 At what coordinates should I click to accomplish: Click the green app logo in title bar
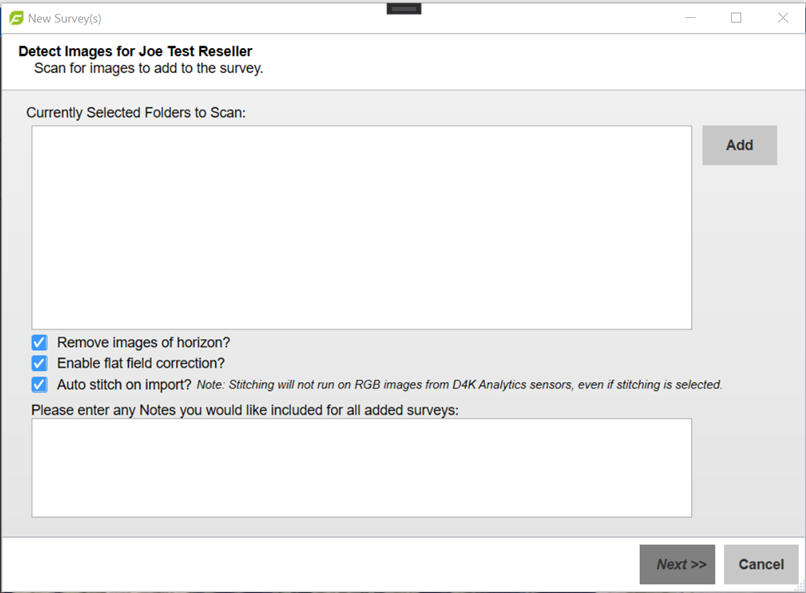point(16,18)
